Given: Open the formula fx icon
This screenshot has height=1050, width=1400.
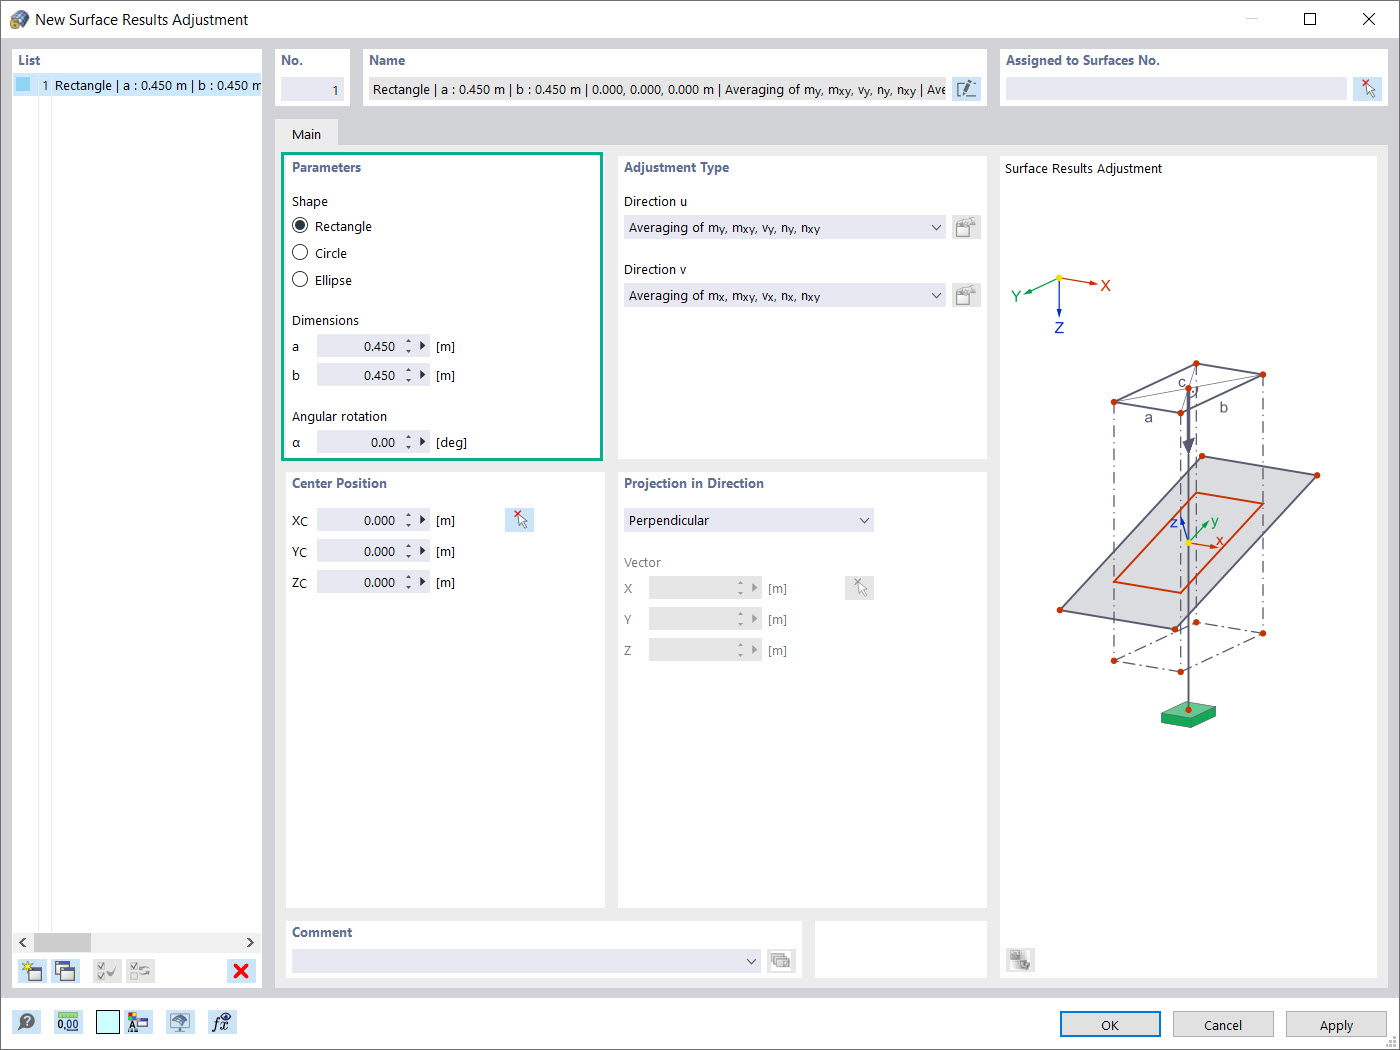Looking at the screenshot, I should [x=222, y=1022].
